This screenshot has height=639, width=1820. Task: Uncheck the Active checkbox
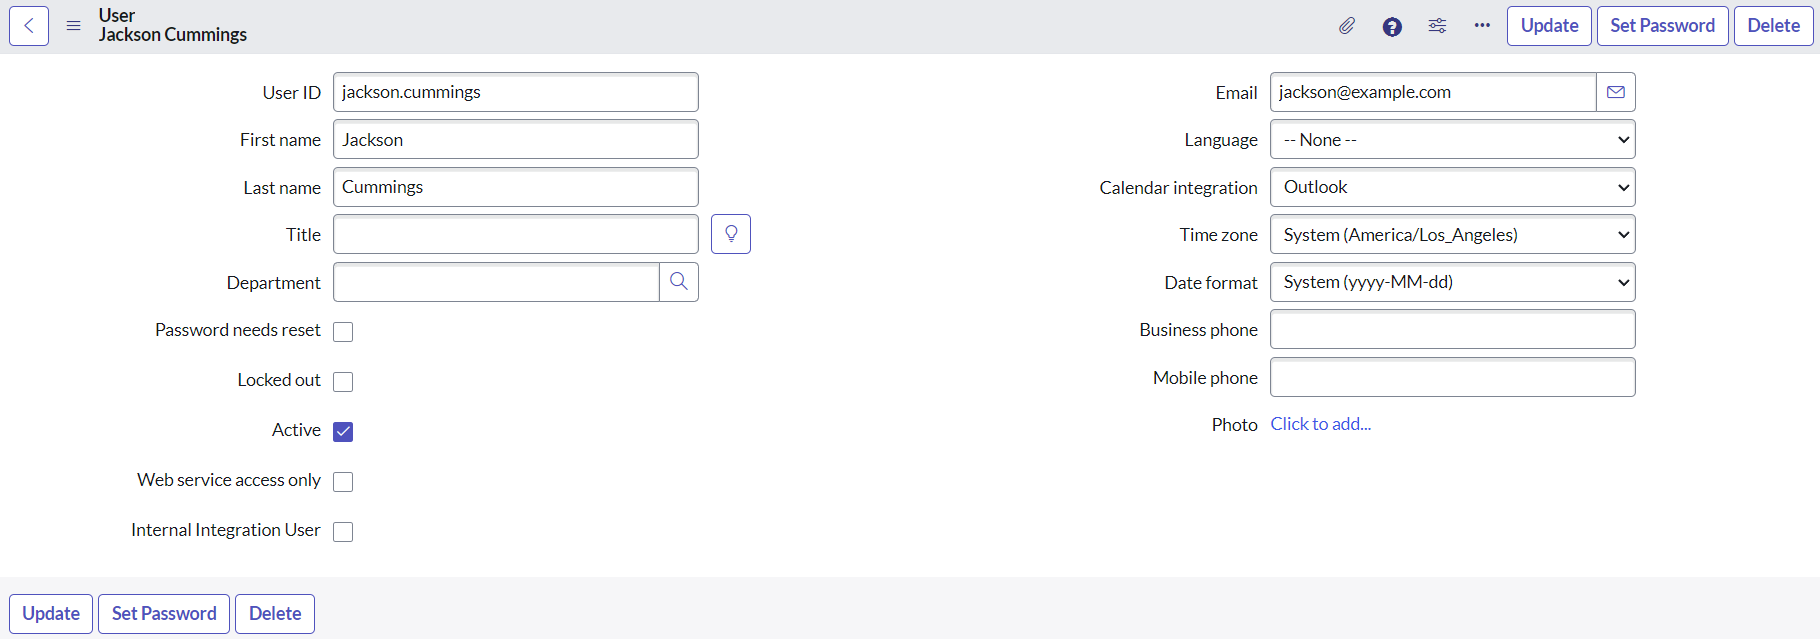pos(343,432)
